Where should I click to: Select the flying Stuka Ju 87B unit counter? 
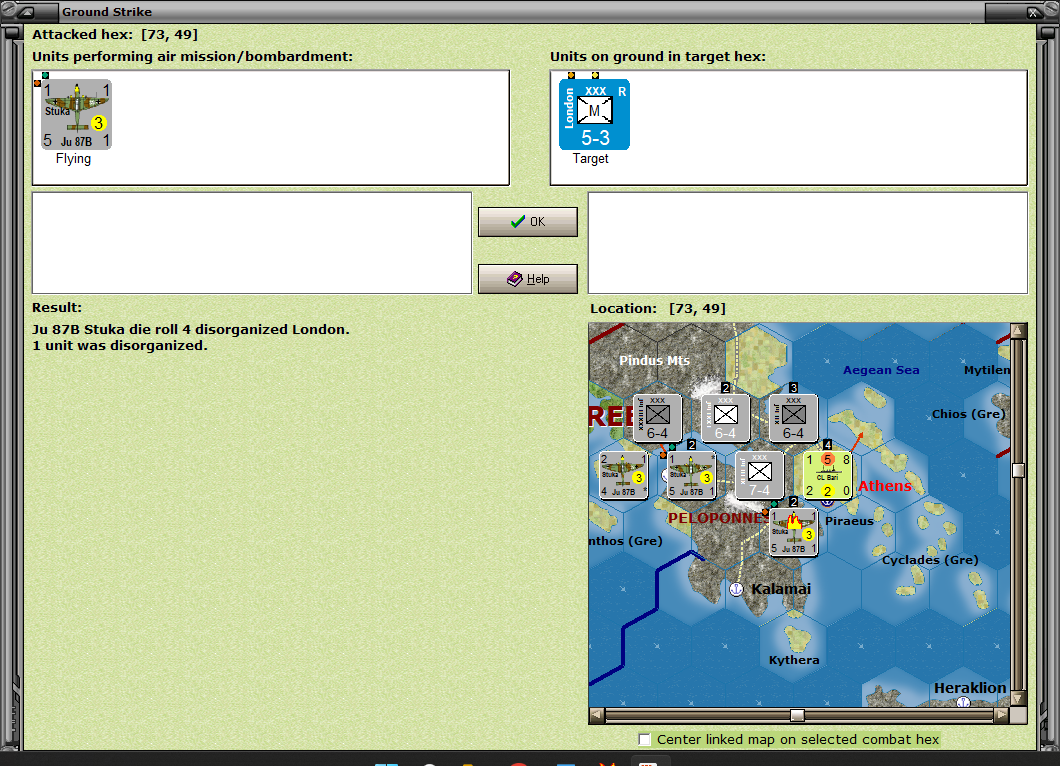[x=76, y=114]
